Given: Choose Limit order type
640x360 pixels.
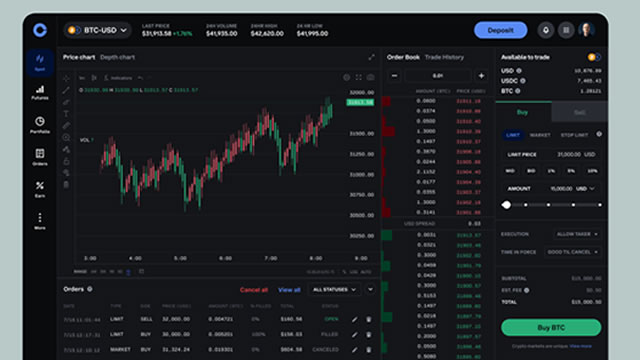Looking at the screenshot, I should pyautogui.click(x=513, y=135).
